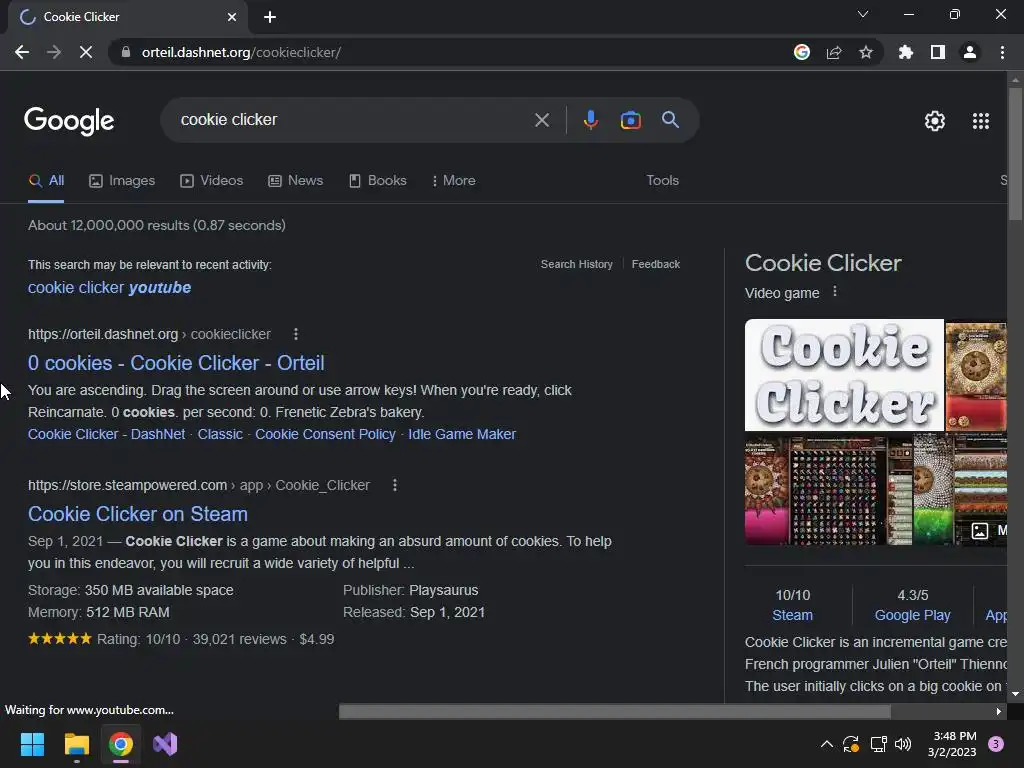Open knowledge panel more options dots
Screen dimensions: 1024x768
pos(835,292)
